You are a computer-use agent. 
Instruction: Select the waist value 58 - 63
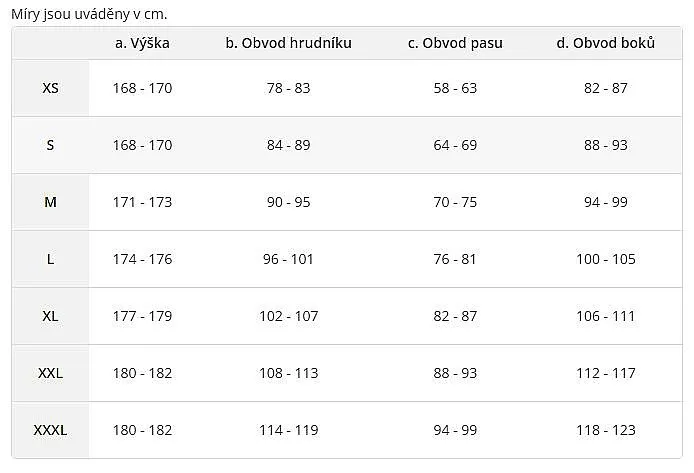click(x=455, y=88)
